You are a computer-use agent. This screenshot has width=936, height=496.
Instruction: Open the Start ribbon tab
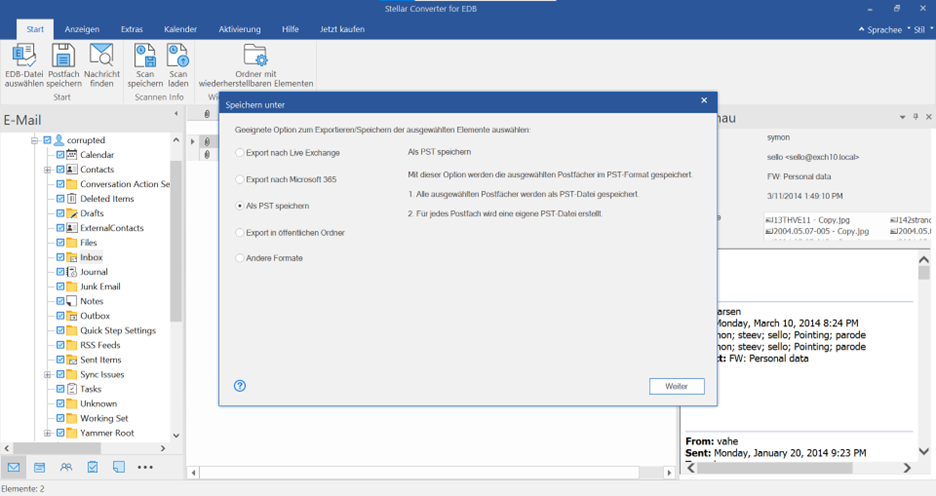point(35,29)
